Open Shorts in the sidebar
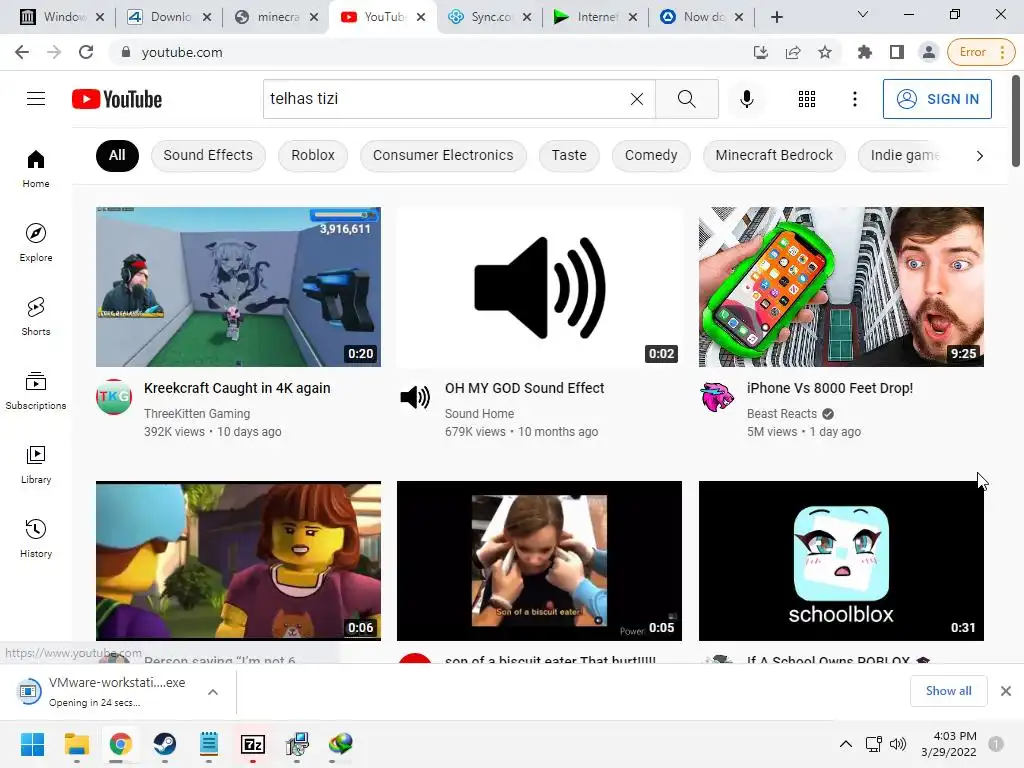 pos(36,316)
